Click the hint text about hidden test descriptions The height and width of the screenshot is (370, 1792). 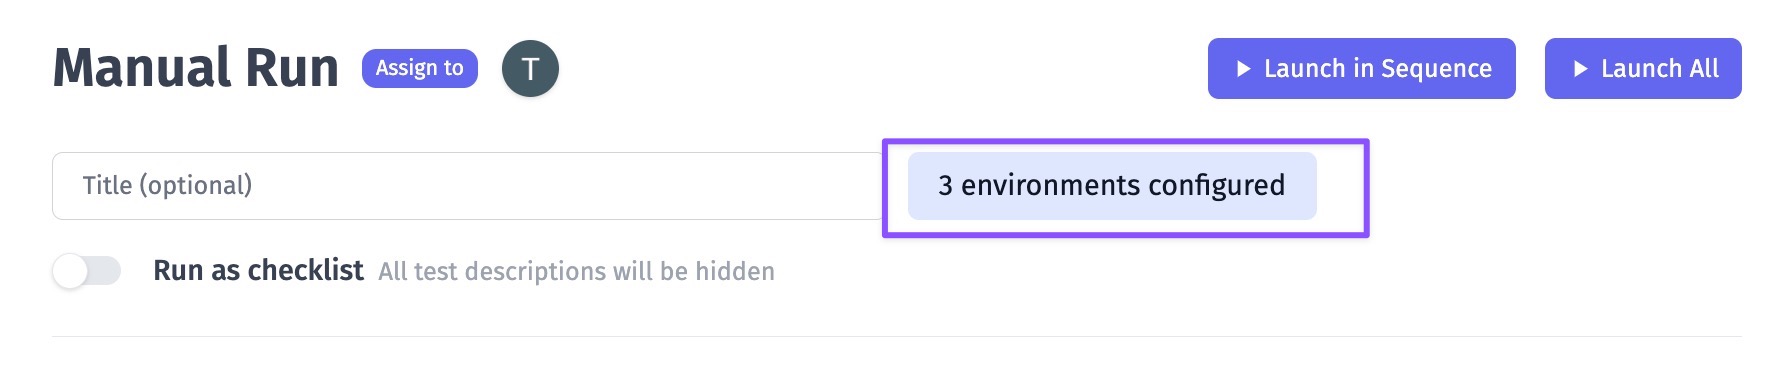coord(577,272)
